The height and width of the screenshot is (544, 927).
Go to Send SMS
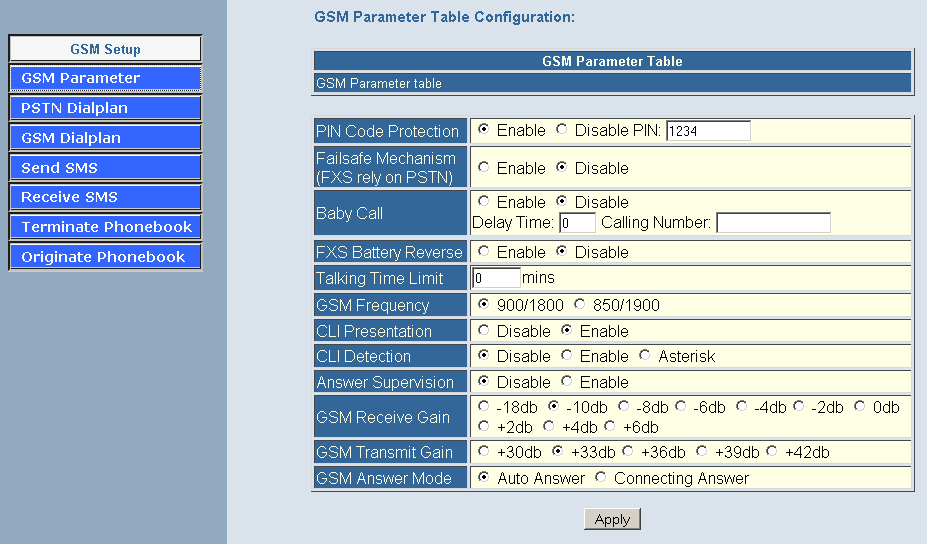(105, 168)
